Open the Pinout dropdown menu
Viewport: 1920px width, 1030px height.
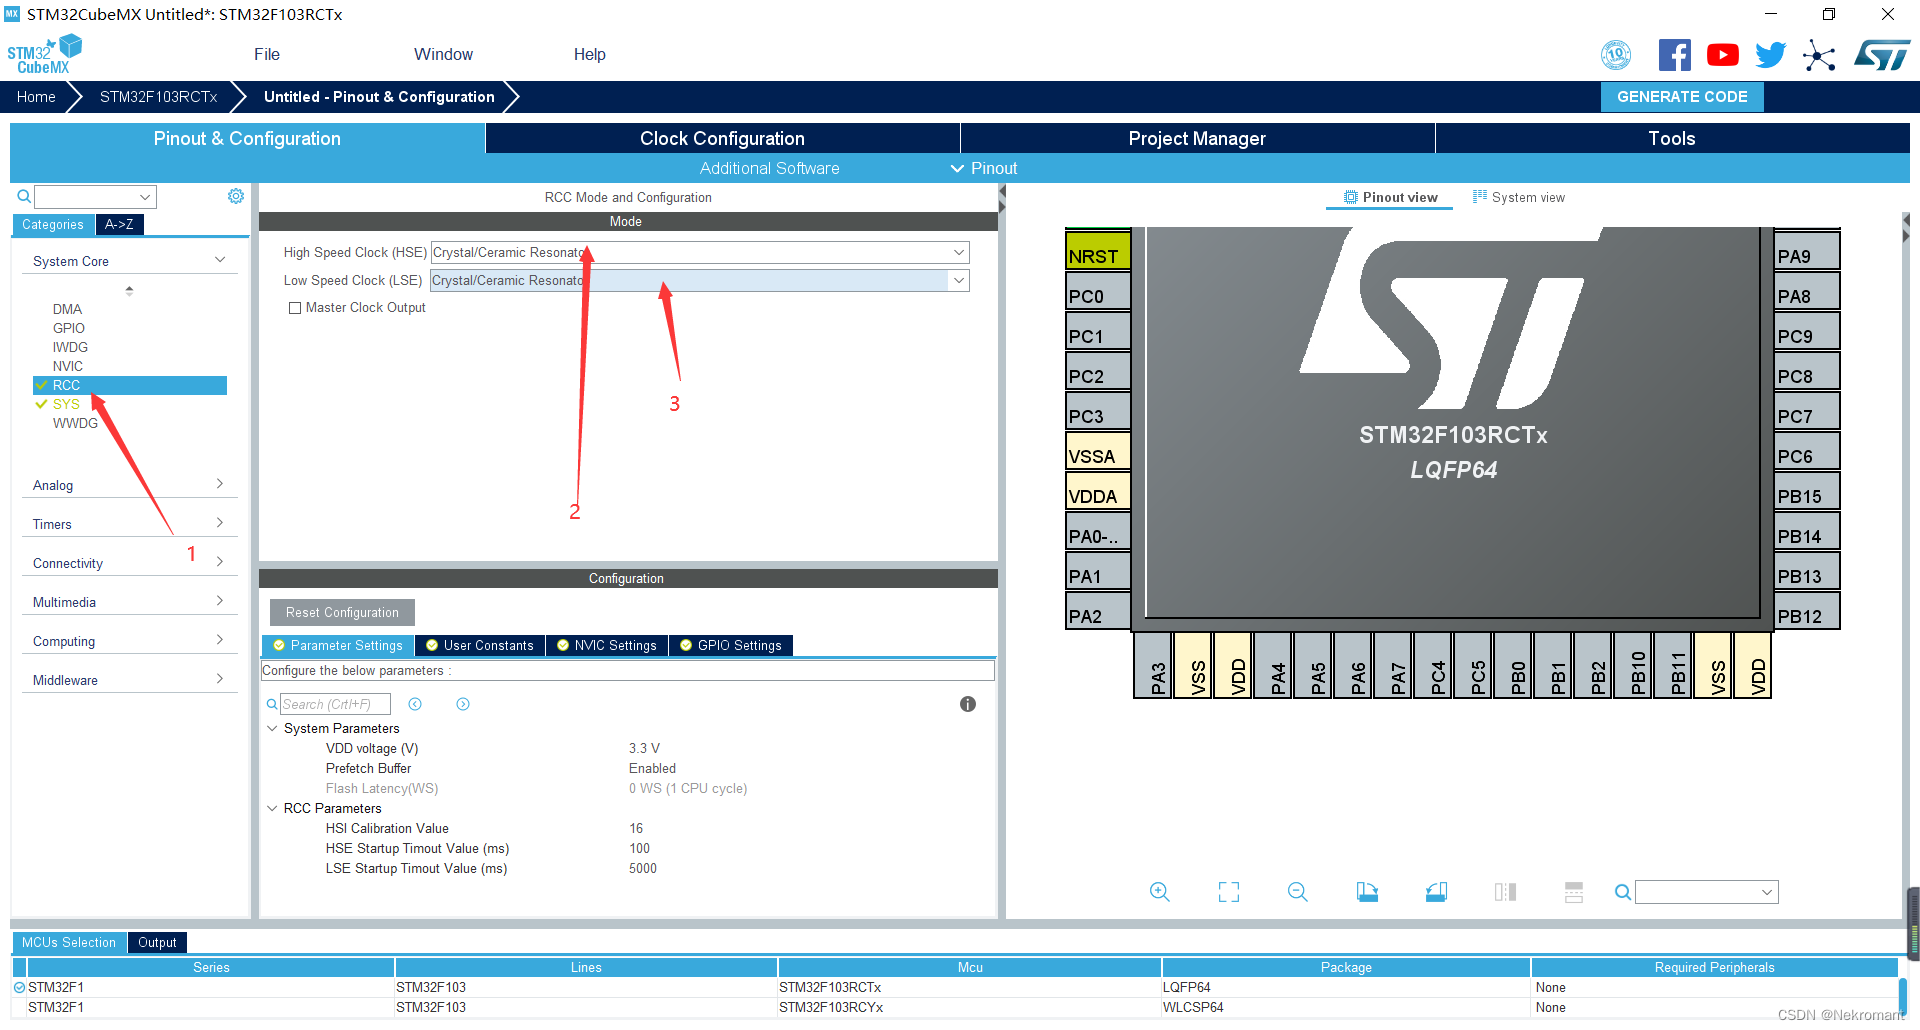[984, 168]
